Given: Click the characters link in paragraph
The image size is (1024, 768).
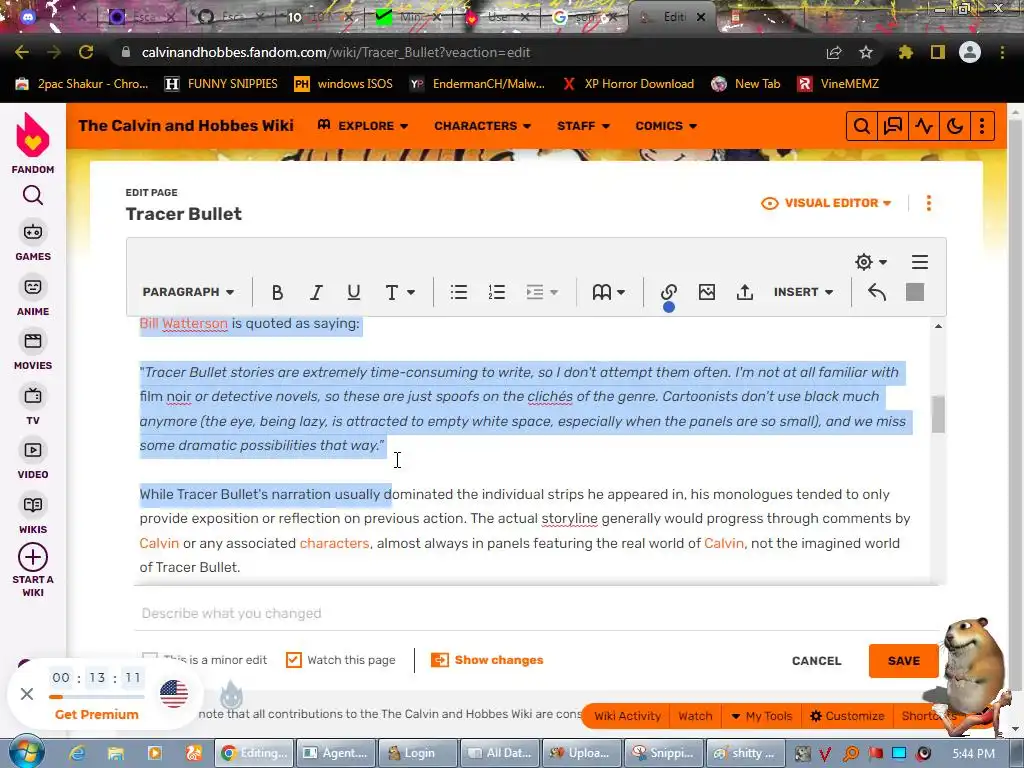Looking at the screenshot, I should click(x=334, y=543).
